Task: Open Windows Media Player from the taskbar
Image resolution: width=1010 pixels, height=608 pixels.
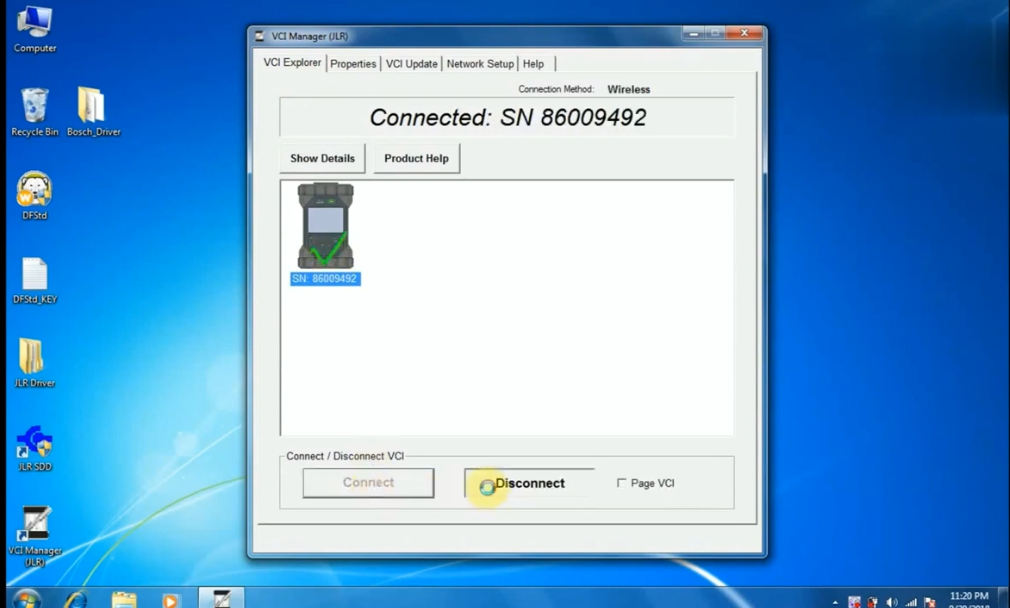Action: point(170,600)
